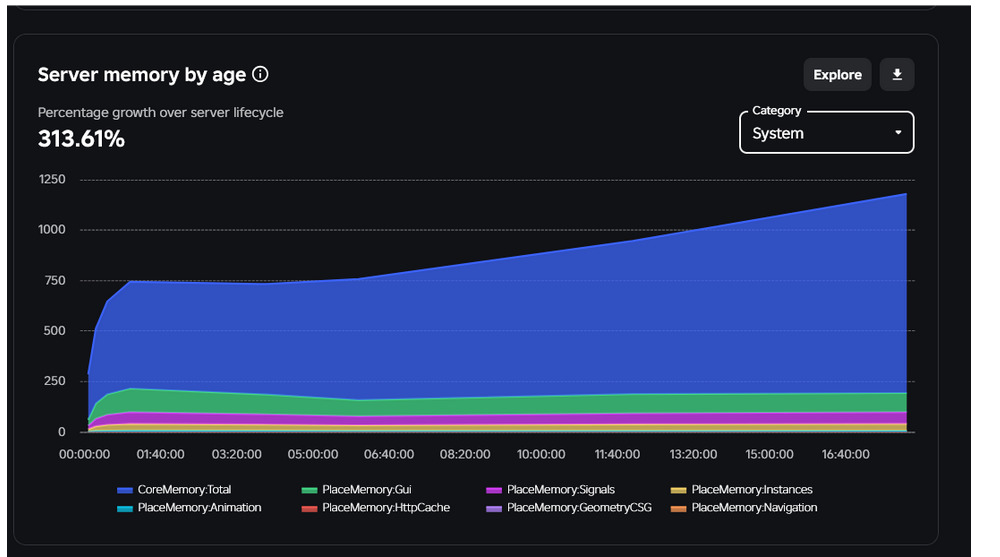This screenshot has width=1000, height=557.
Task: Toggle PlaceMemory:Navigation series in the legend
Action: [x=744, y=507]
